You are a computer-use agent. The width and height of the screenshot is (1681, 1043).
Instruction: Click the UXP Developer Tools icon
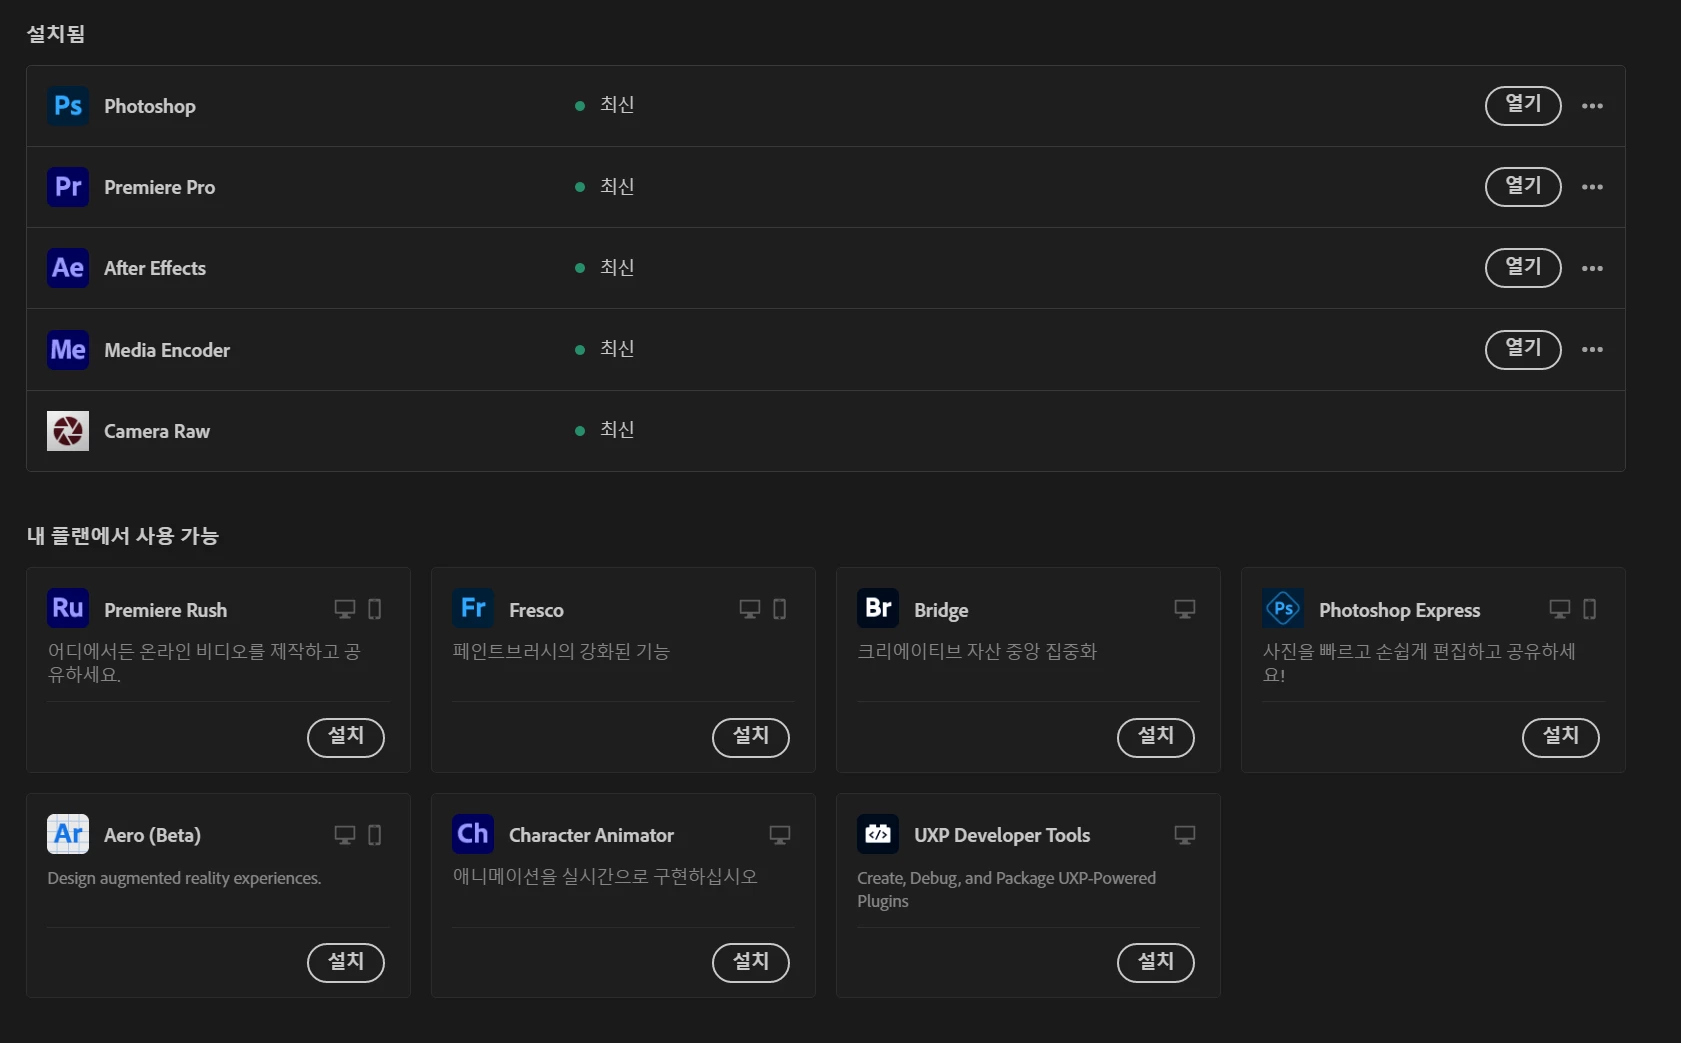[x=878, y=834]
